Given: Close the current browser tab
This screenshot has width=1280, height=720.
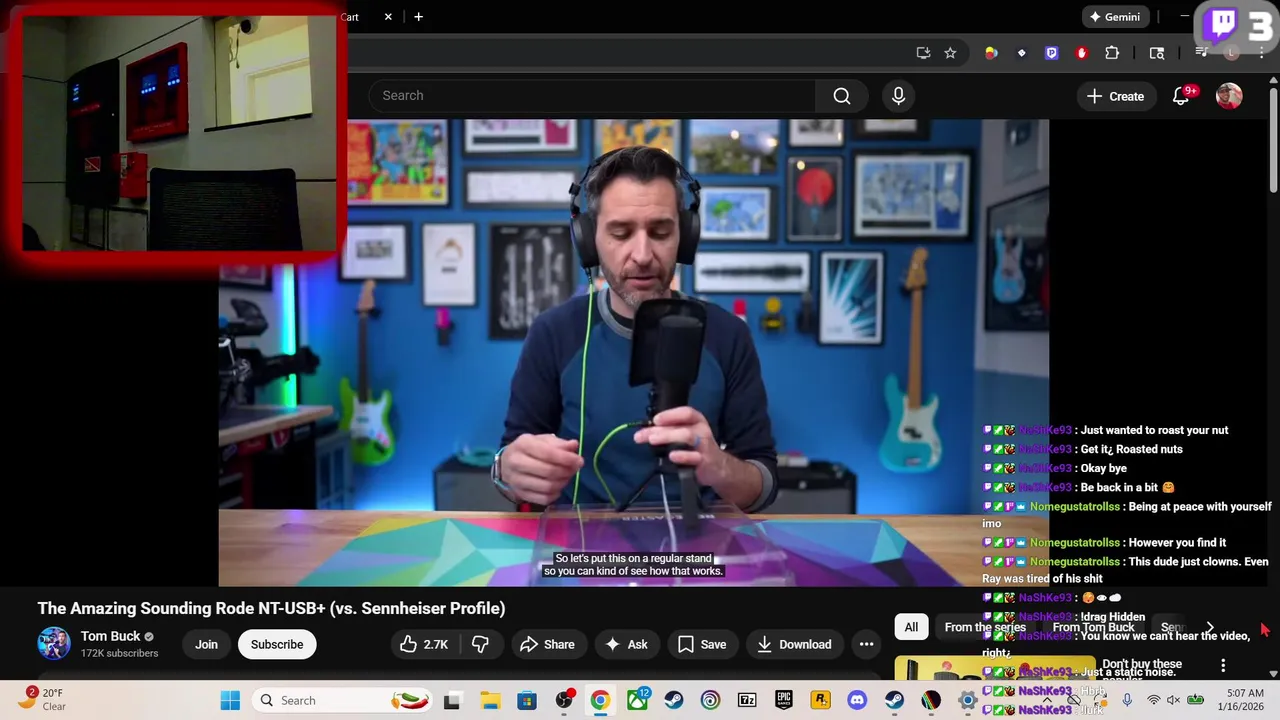Looking at the screenshot, I should (388, 17).
